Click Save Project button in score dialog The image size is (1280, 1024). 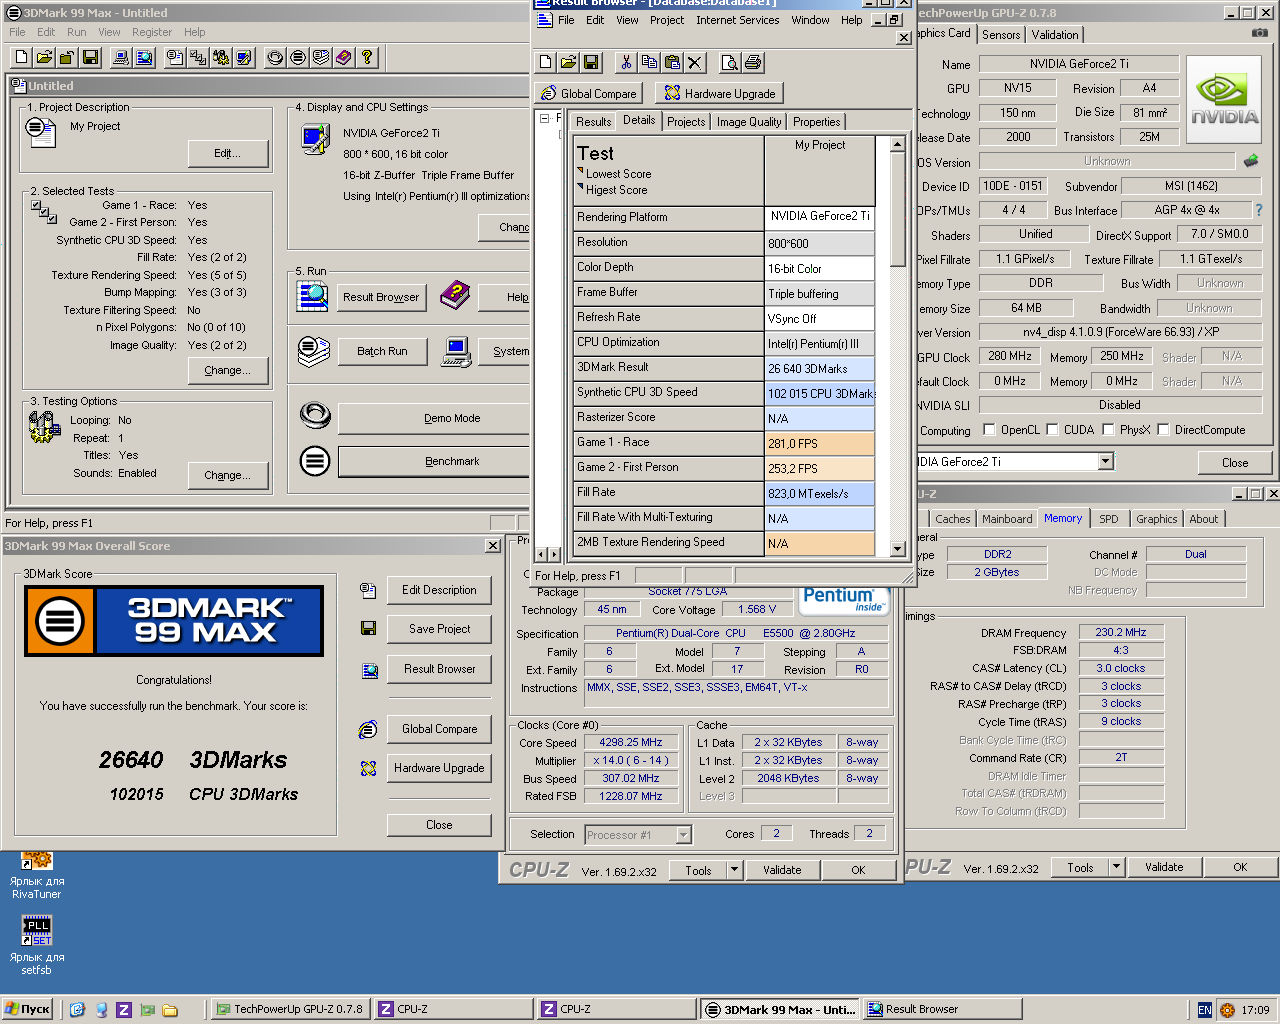439,629
